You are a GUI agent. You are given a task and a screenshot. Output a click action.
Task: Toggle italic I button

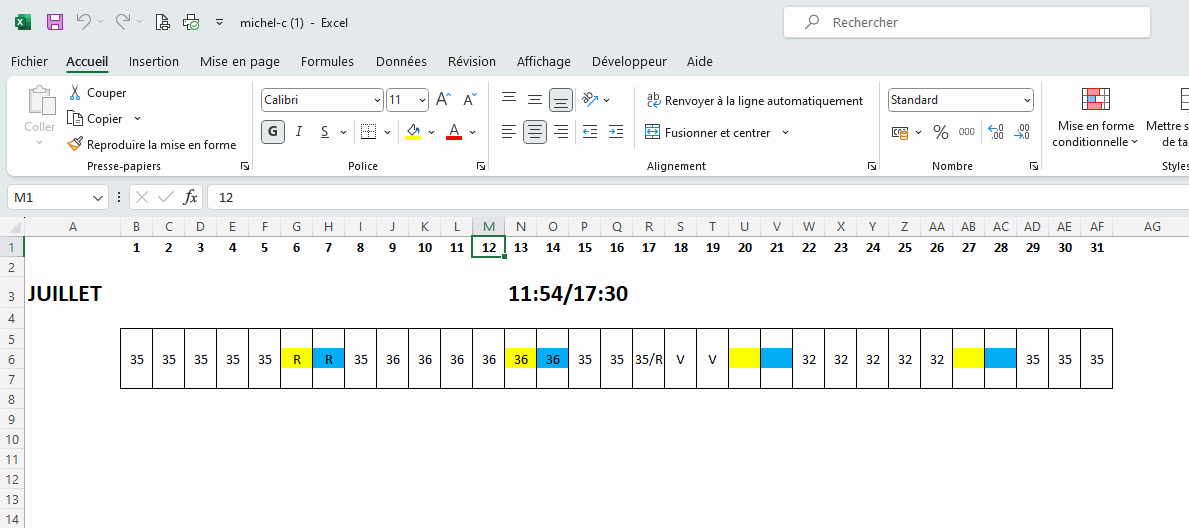(x=299, y=132)
